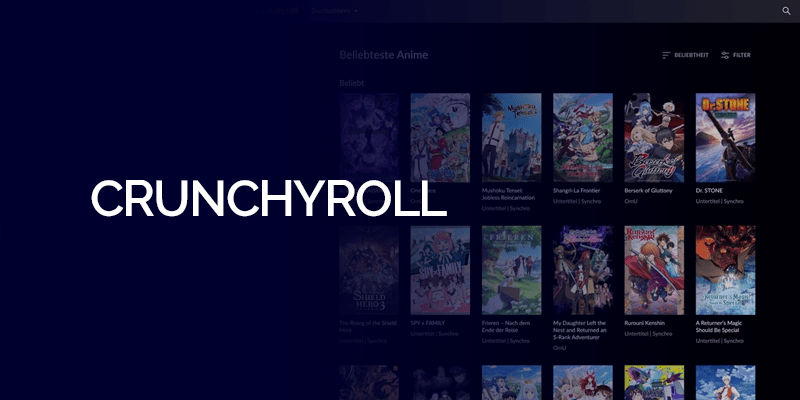Open the Berserk of Gluttony poster
800x400 pixels.
pos(654,138)
